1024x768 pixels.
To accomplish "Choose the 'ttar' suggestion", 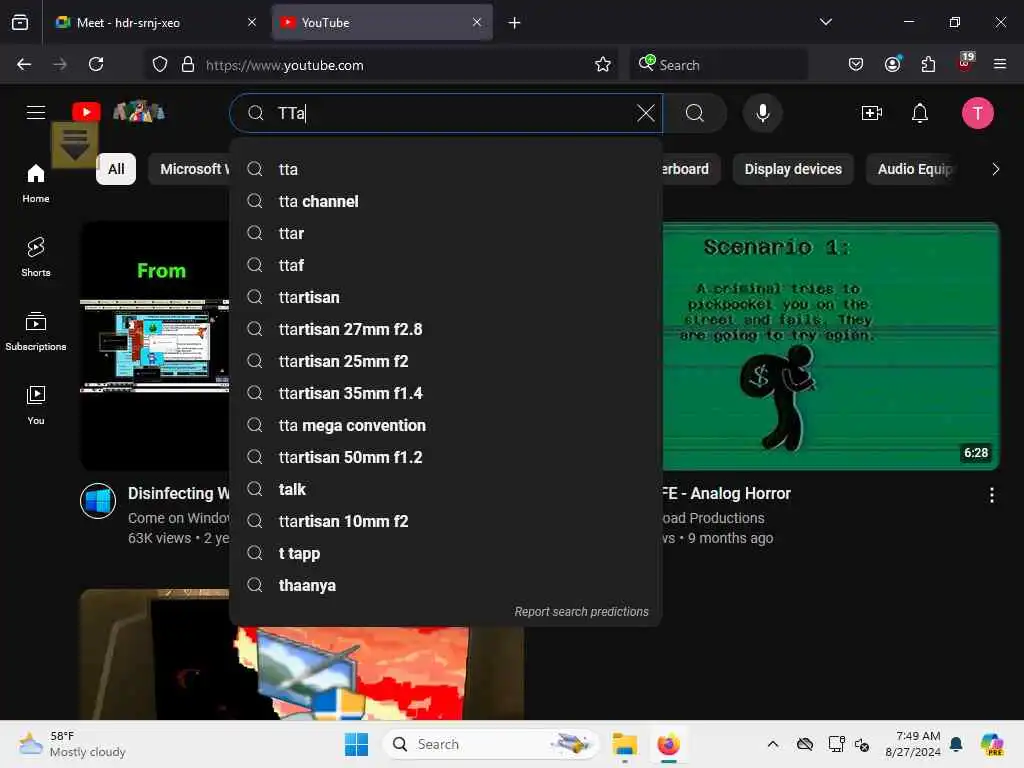I will [445, 233].
